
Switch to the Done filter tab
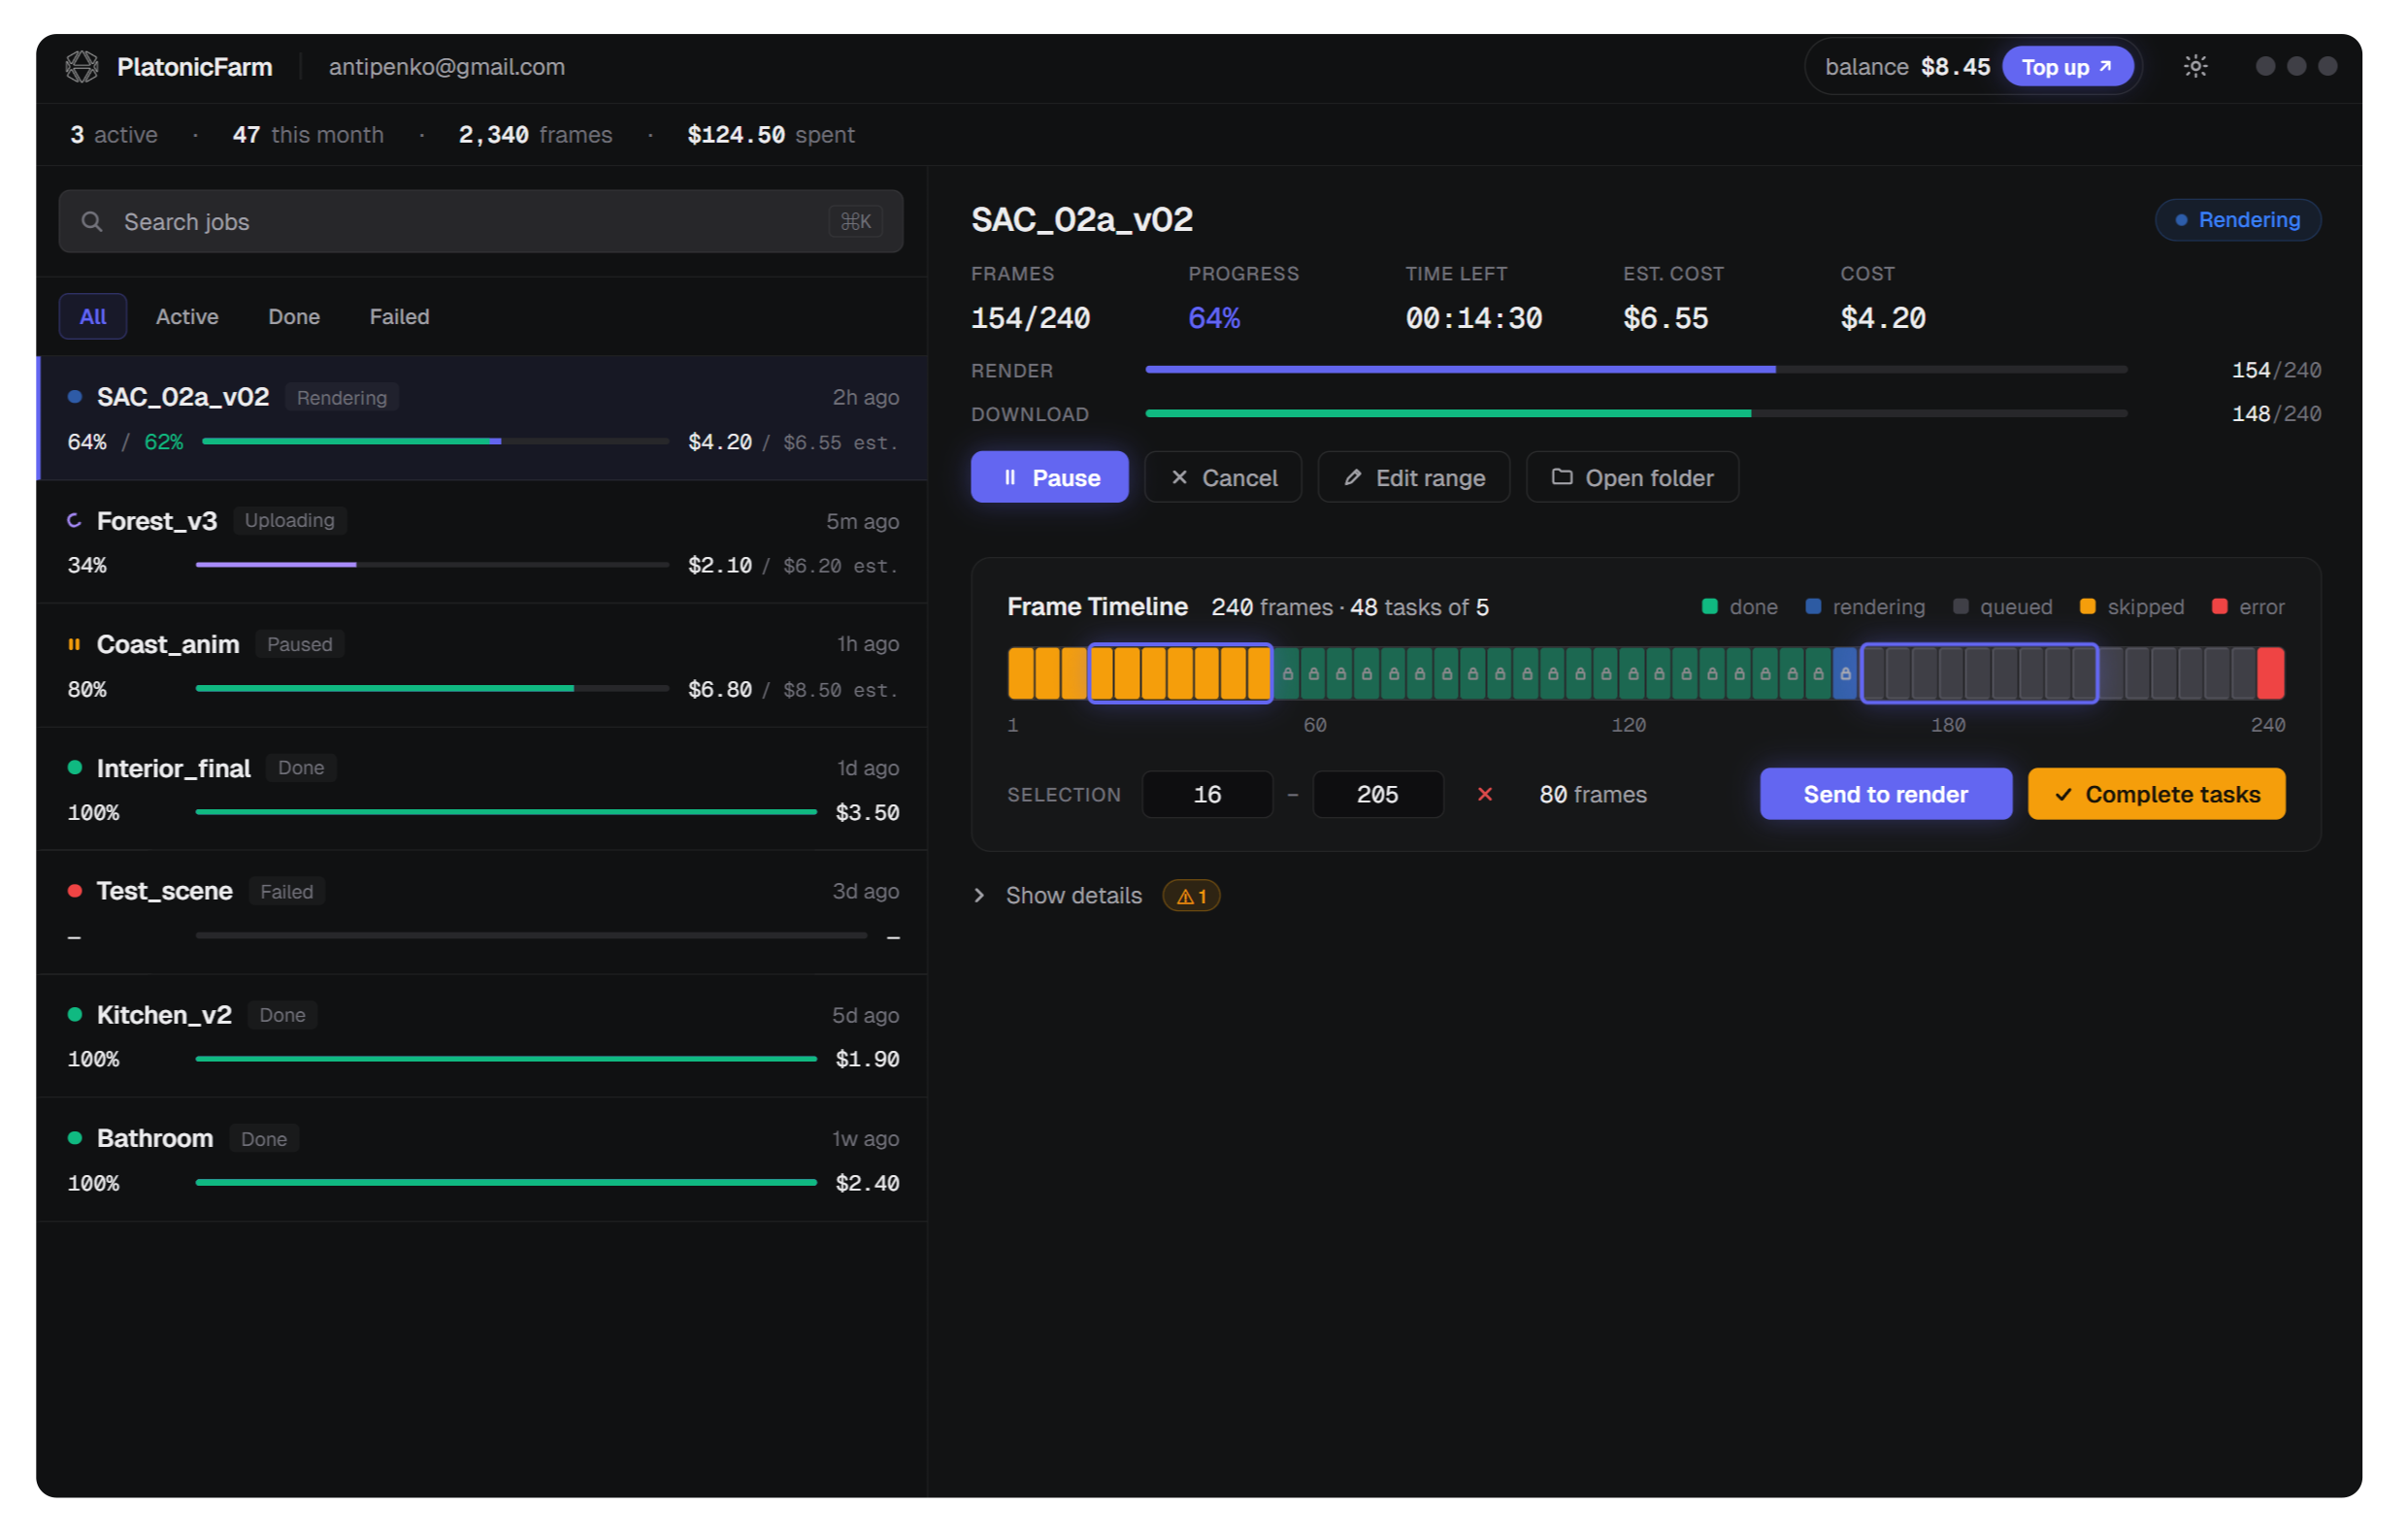coord(294,317)
